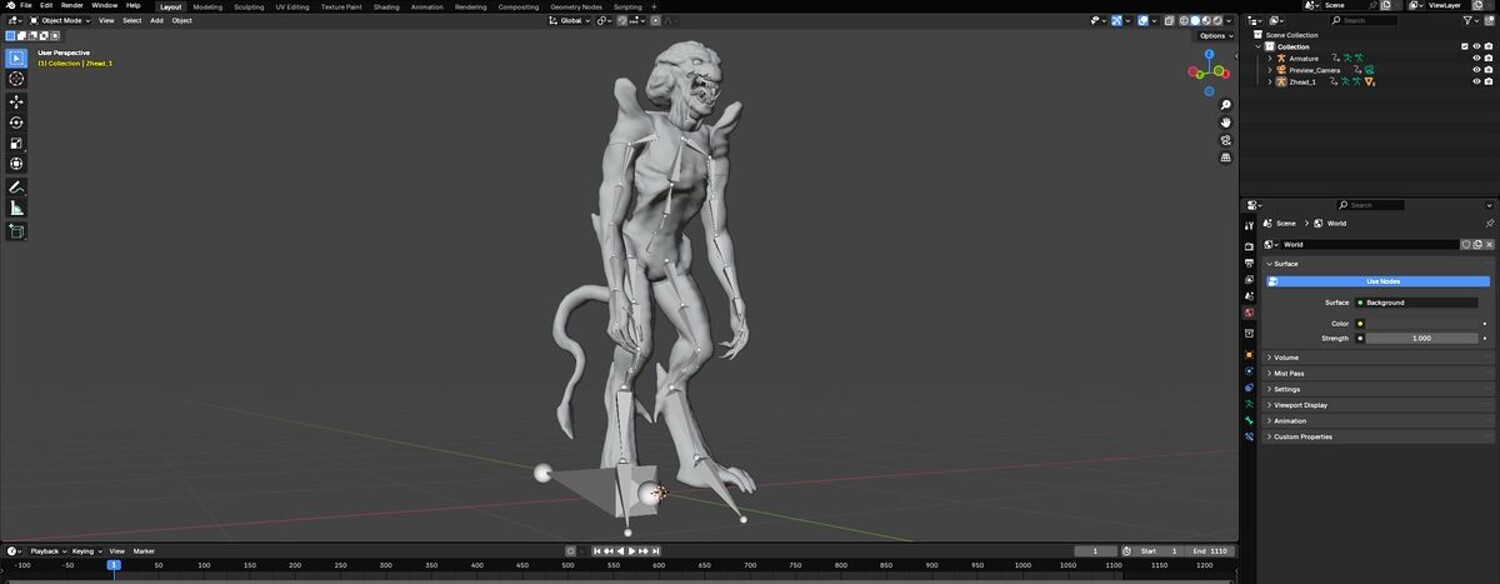Select the Add Cube tool
Viewport: 1500px width, 584px height.
click(x=16, y=231)
